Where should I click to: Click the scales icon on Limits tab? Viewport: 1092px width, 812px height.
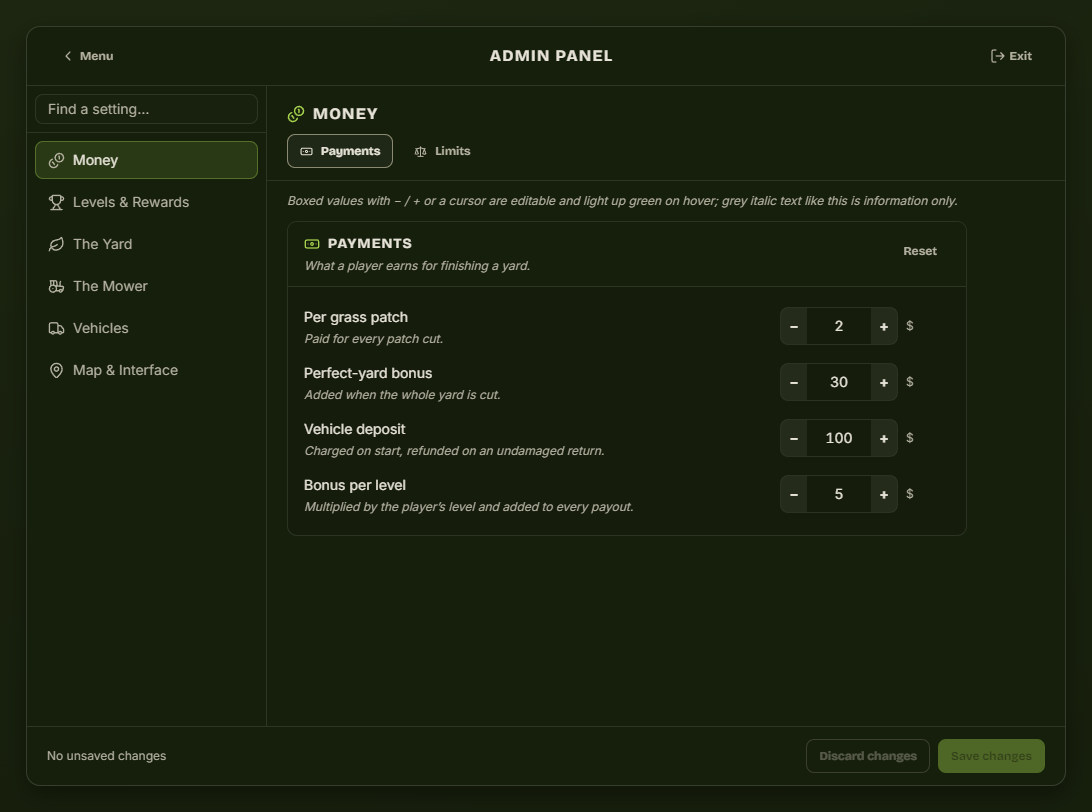point(421,151)
